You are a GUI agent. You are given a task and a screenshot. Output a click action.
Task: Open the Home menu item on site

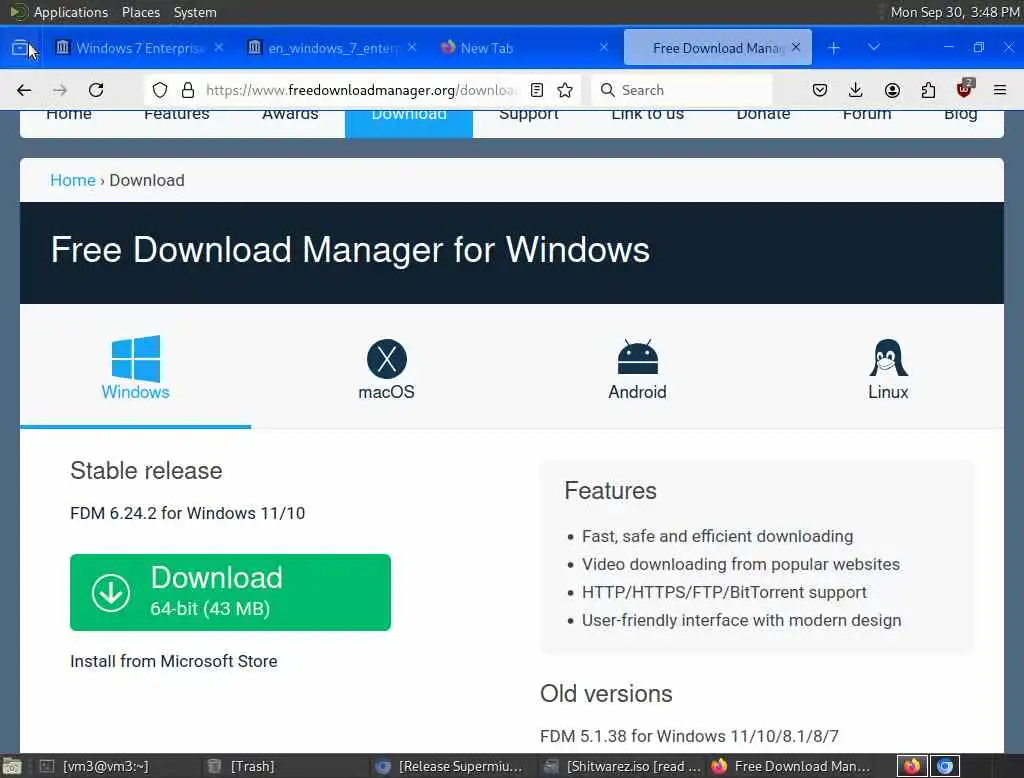tap(69, 114)
